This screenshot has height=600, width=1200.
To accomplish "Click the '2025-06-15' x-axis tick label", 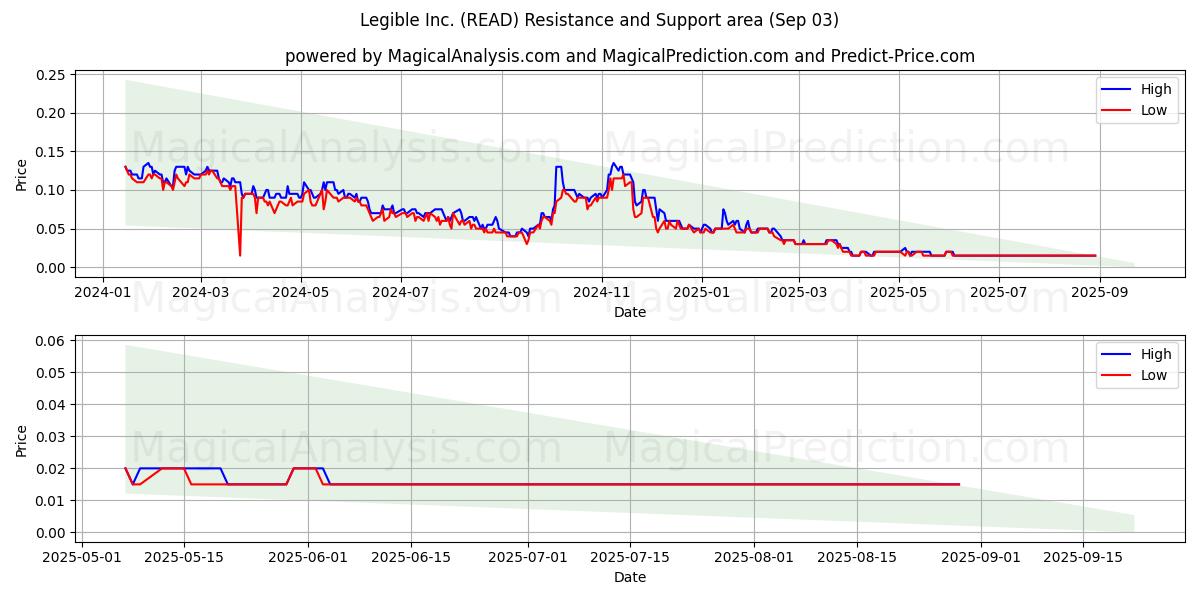I will tap(412, 557).
